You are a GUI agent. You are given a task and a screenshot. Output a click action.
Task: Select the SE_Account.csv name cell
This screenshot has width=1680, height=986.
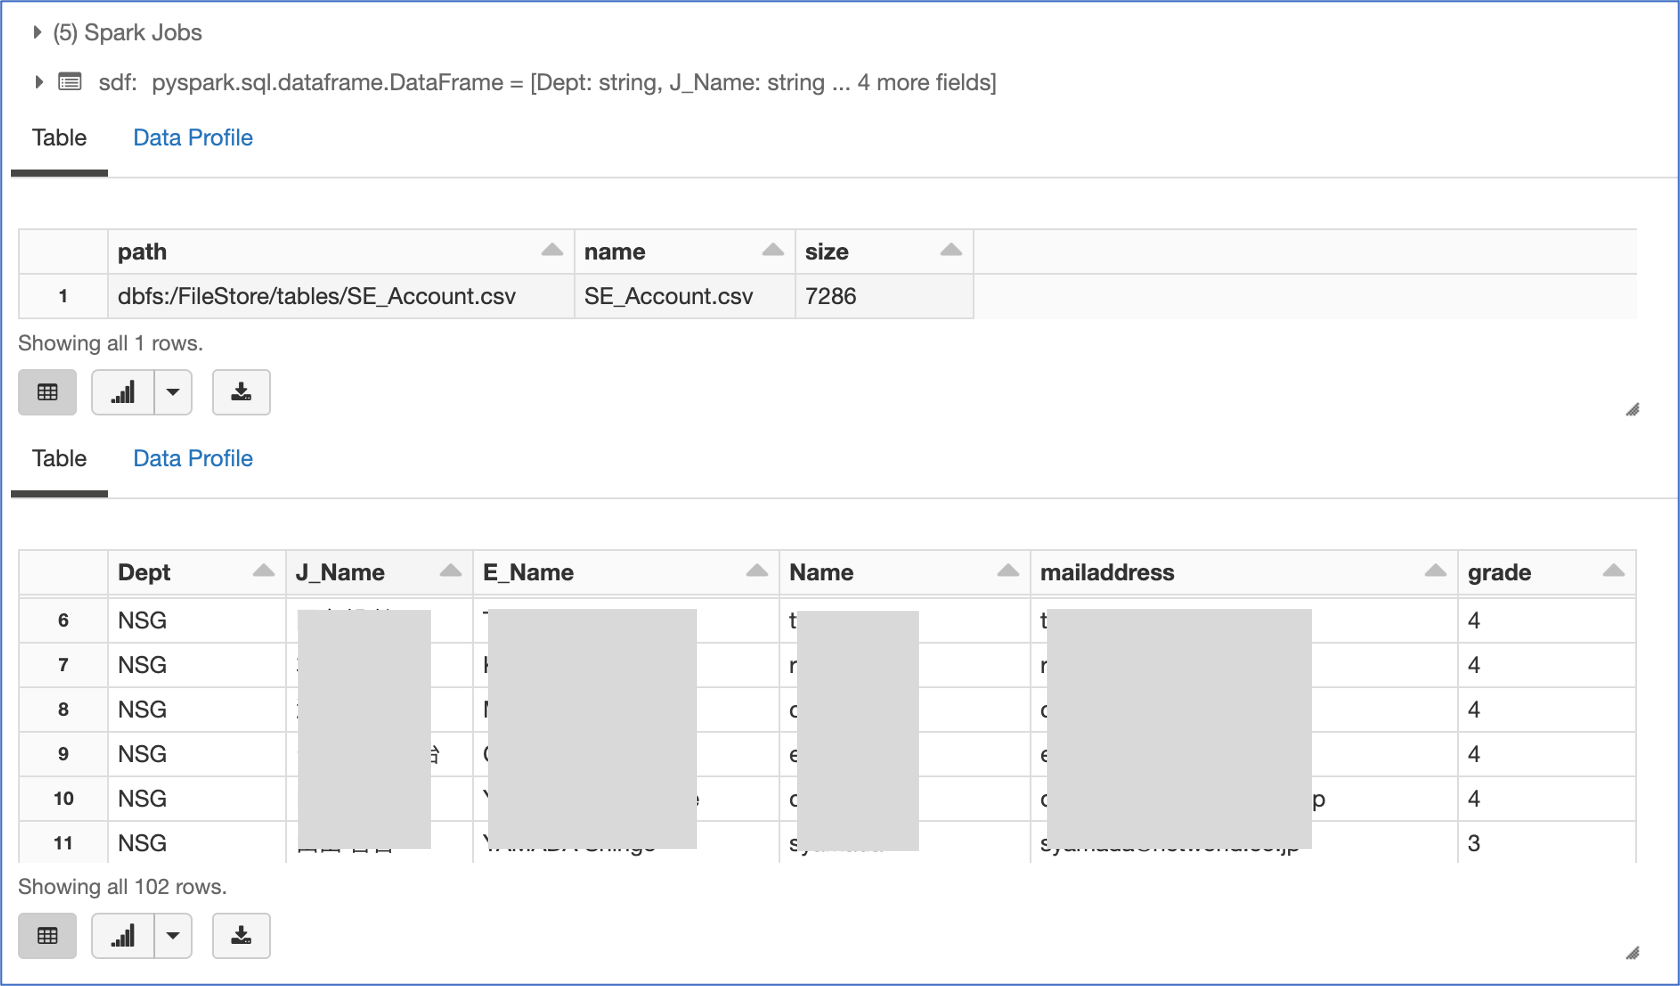coord(685,296)
